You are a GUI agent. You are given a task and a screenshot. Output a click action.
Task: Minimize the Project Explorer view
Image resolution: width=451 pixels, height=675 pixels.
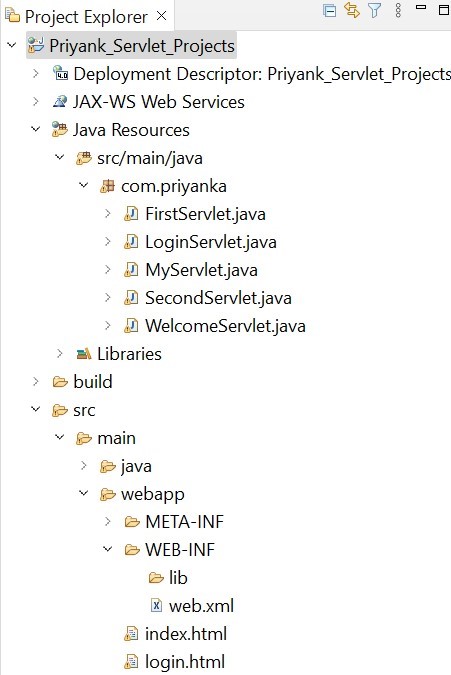click(421, 7)
